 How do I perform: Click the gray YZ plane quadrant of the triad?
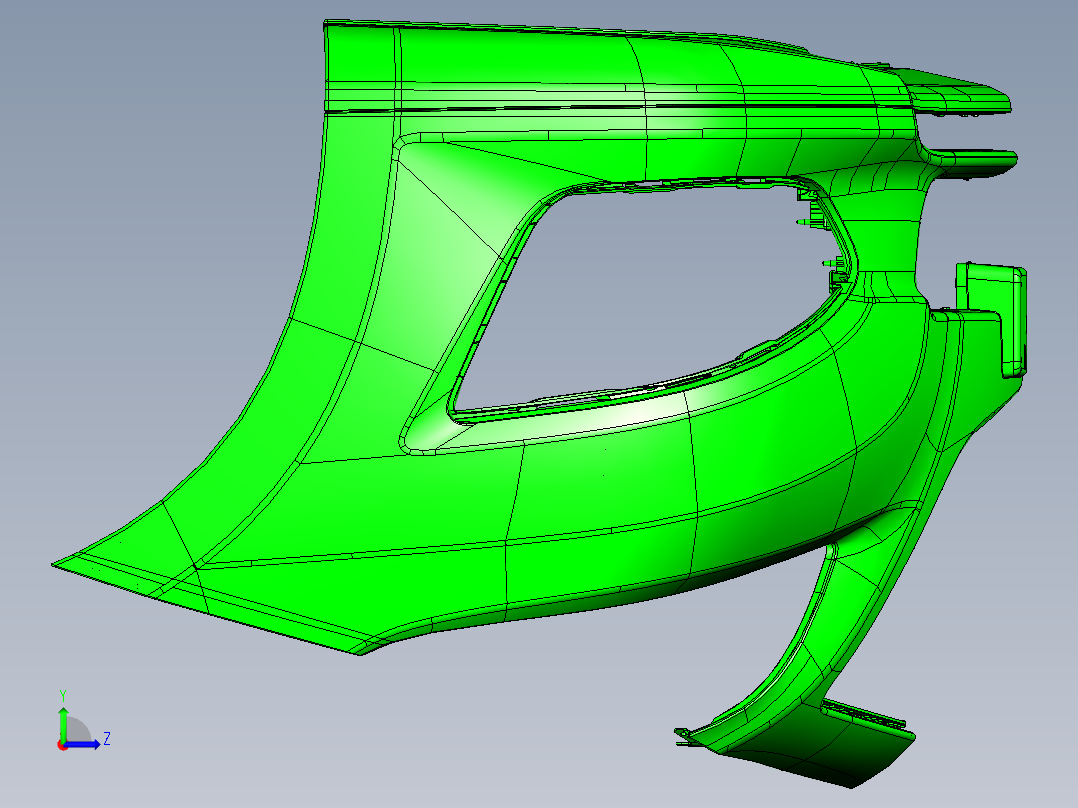pos(77,730)
